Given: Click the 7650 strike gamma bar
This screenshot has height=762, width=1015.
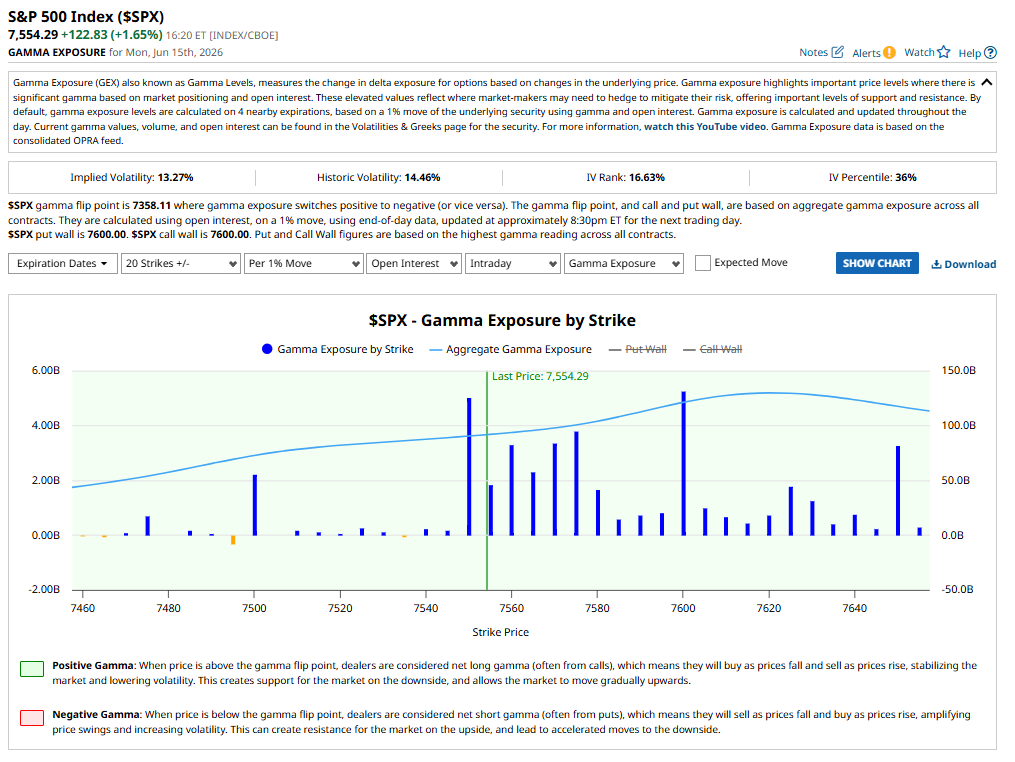Looking at the screenshot, I should pos(898,491).
